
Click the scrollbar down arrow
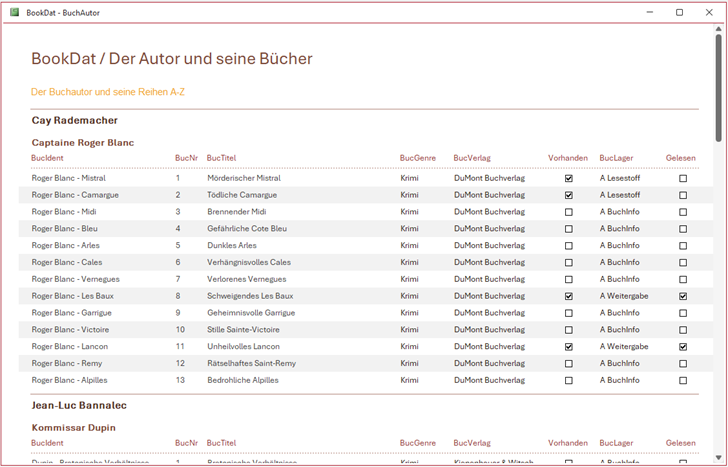(x=718, y=458)
